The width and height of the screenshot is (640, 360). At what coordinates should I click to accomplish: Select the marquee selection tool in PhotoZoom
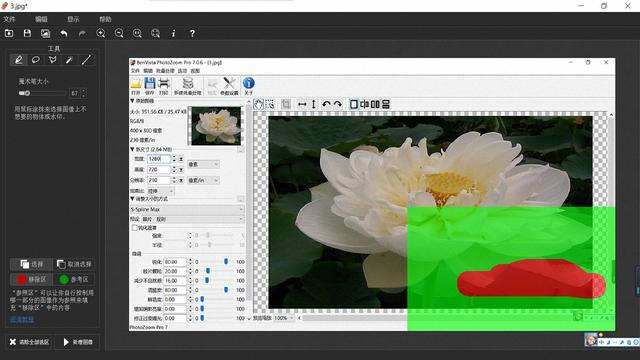point(270,104)
